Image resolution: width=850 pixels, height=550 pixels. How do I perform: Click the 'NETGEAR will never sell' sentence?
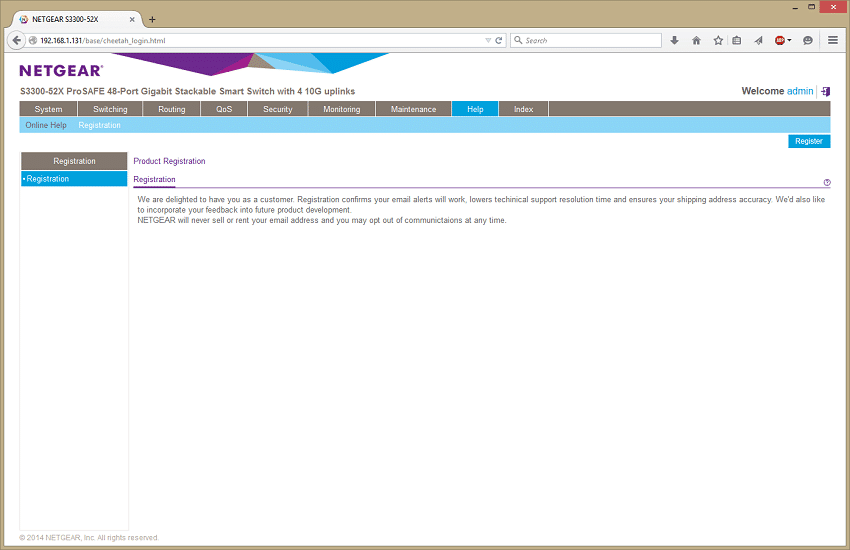321,221
